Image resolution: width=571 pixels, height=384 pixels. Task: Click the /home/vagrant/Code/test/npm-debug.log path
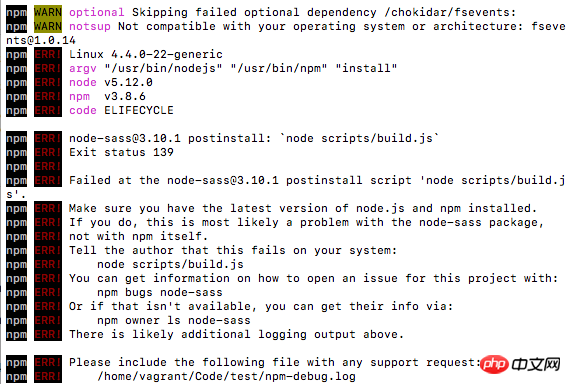227,376
